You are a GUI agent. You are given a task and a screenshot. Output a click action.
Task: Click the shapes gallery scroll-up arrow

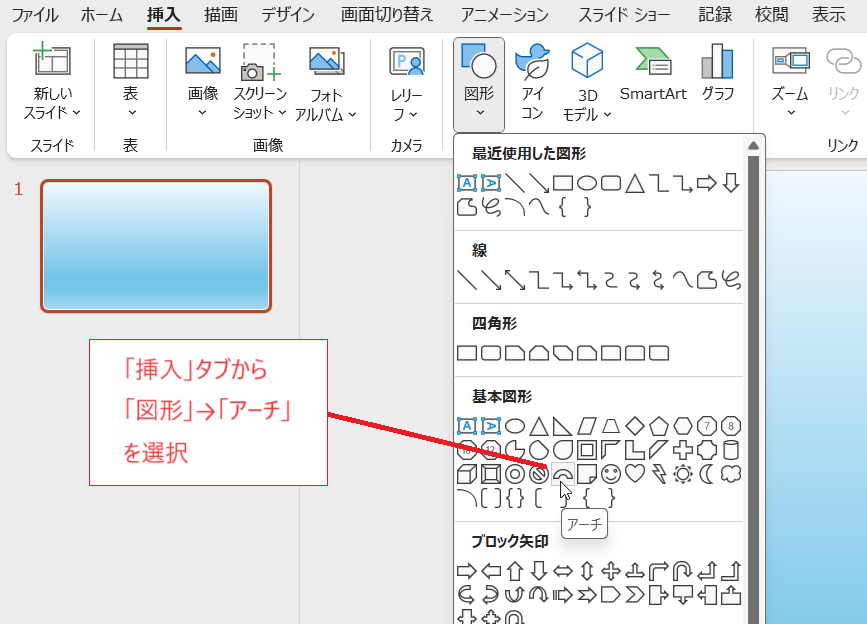[x=753, y=146]
